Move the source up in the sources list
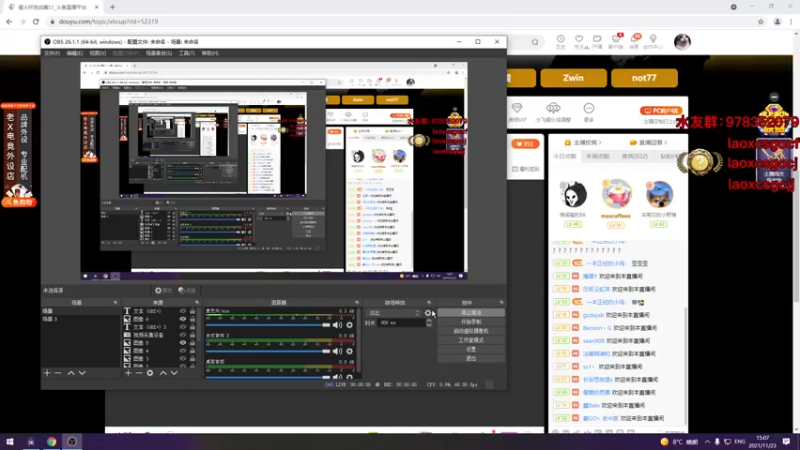800x450 pixels. point(163,373)
